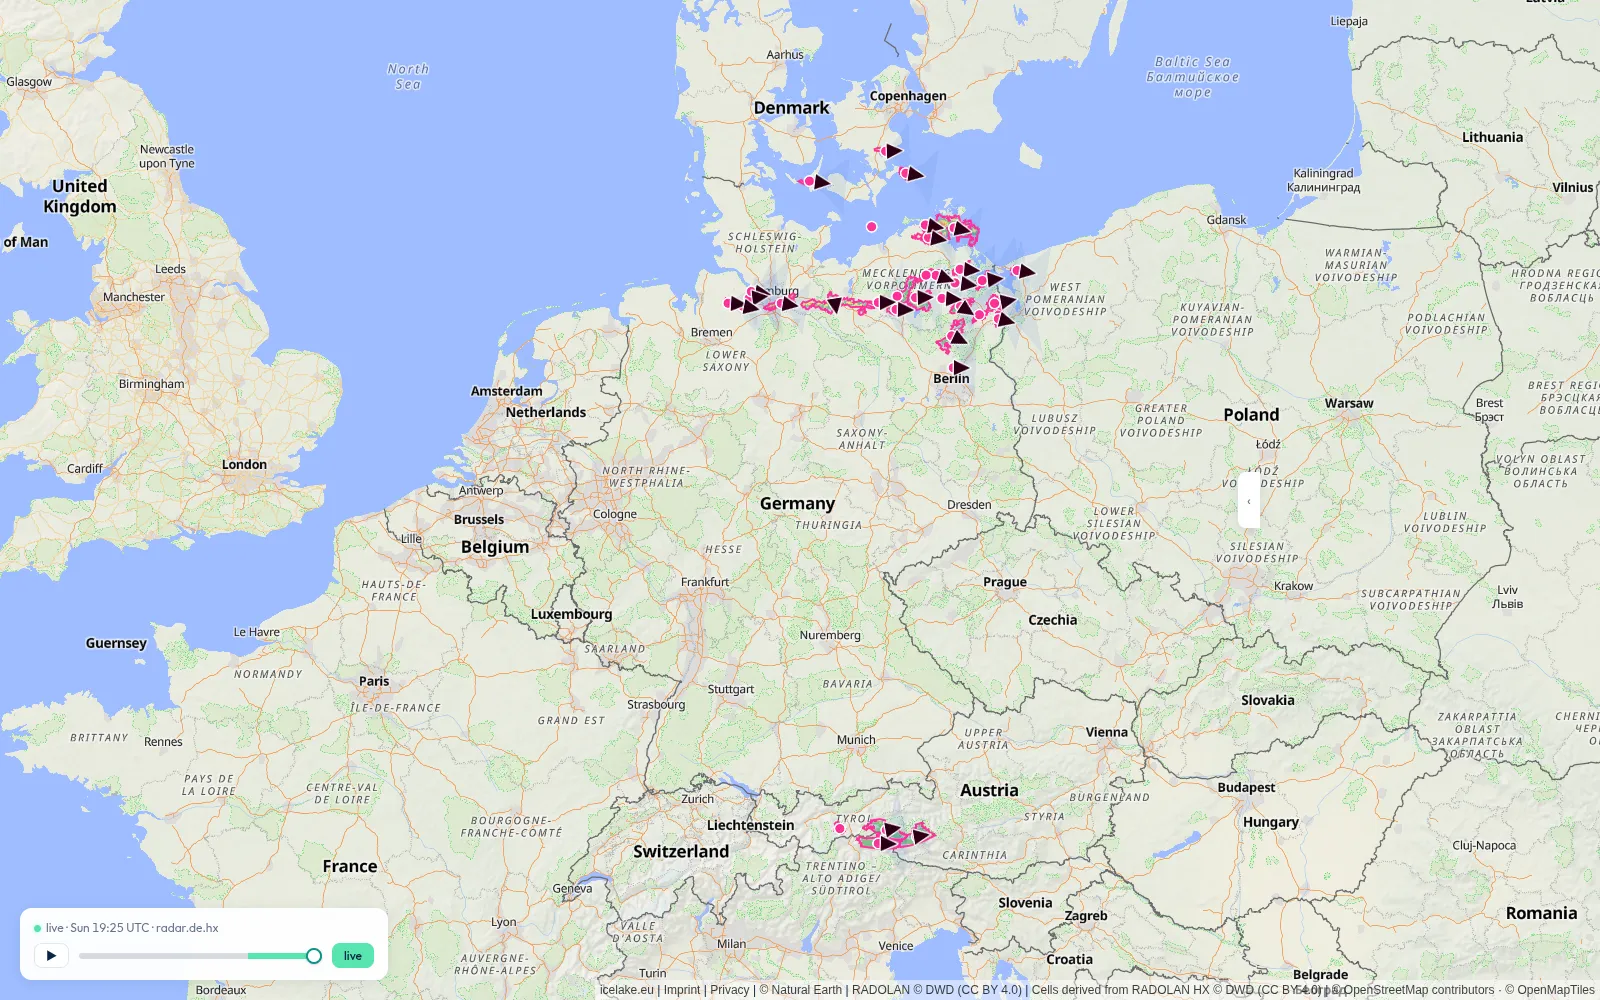This screenshot has width=1600, height=1000.
Task: Open the icelake.eu footer link
Action: coord(626,990)
